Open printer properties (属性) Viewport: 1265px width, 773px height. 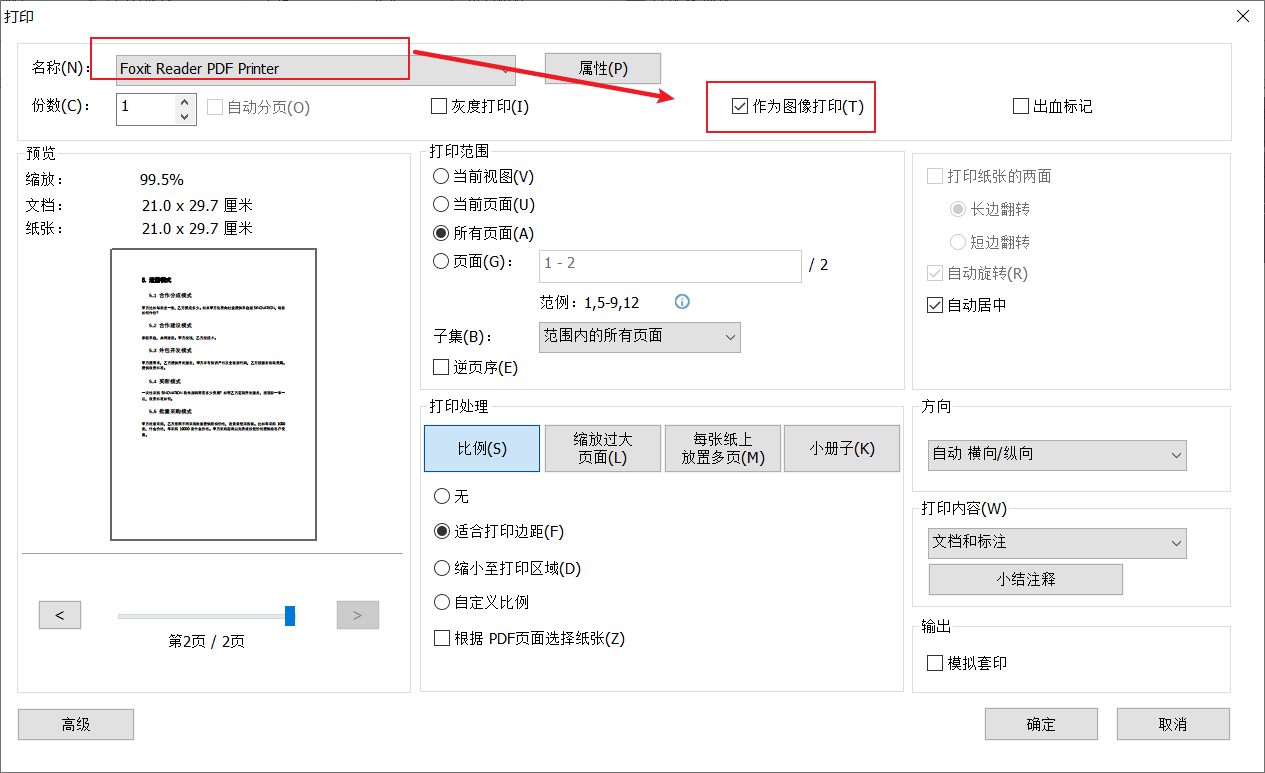(603, 68)
